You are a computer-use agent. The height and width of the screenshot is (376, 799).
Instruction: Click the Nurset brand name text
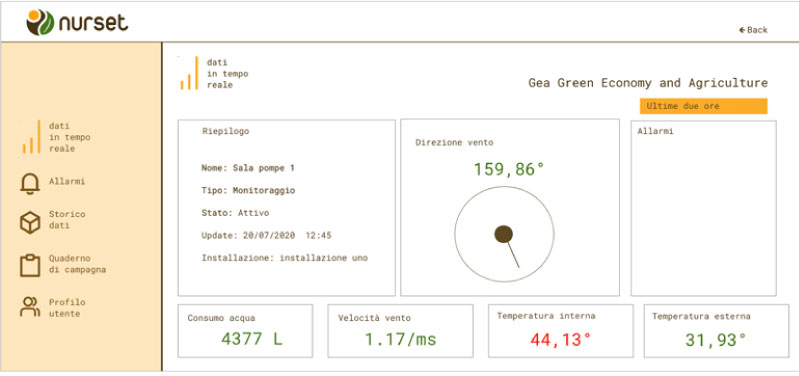point(93,23)
